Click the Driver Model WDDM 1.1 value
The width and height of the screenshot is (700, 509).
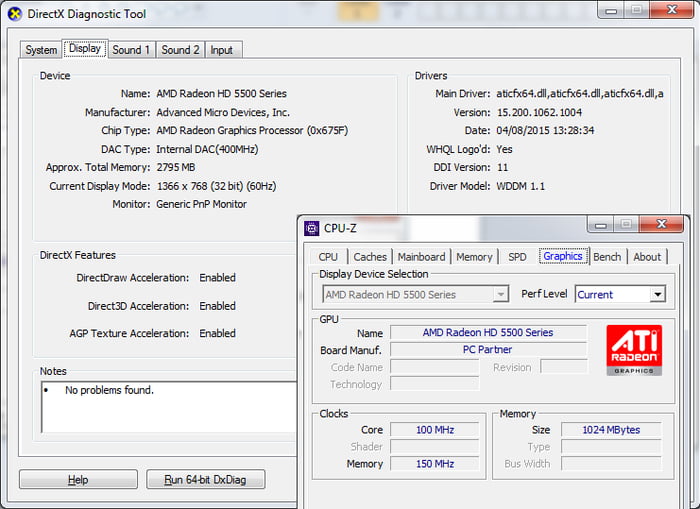pos(521,186)
